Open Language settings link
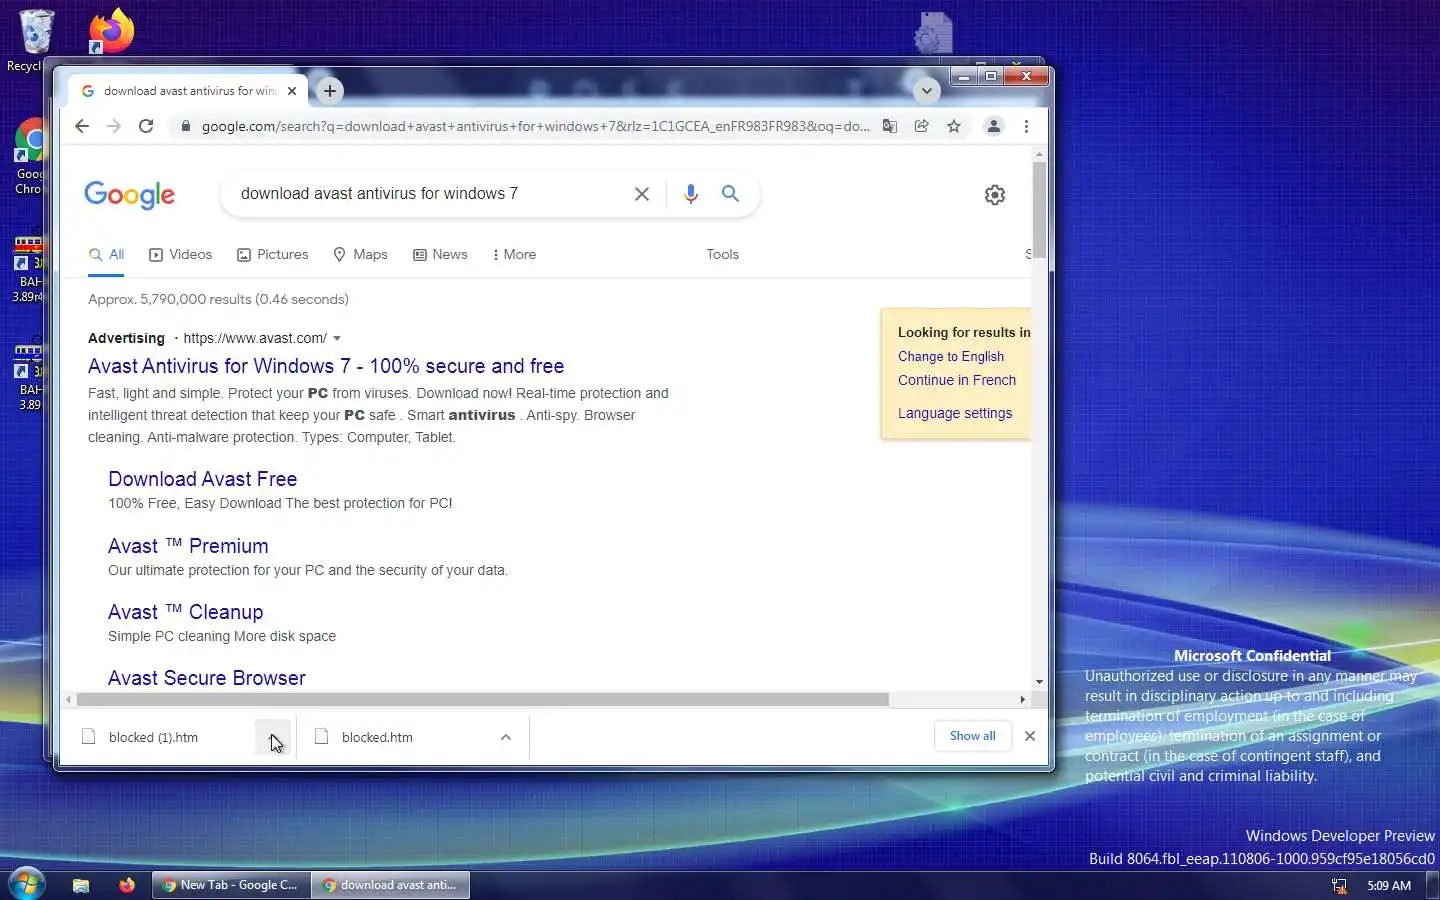Viewport: 1440px width, 900px height. click(x=955, y=413)
